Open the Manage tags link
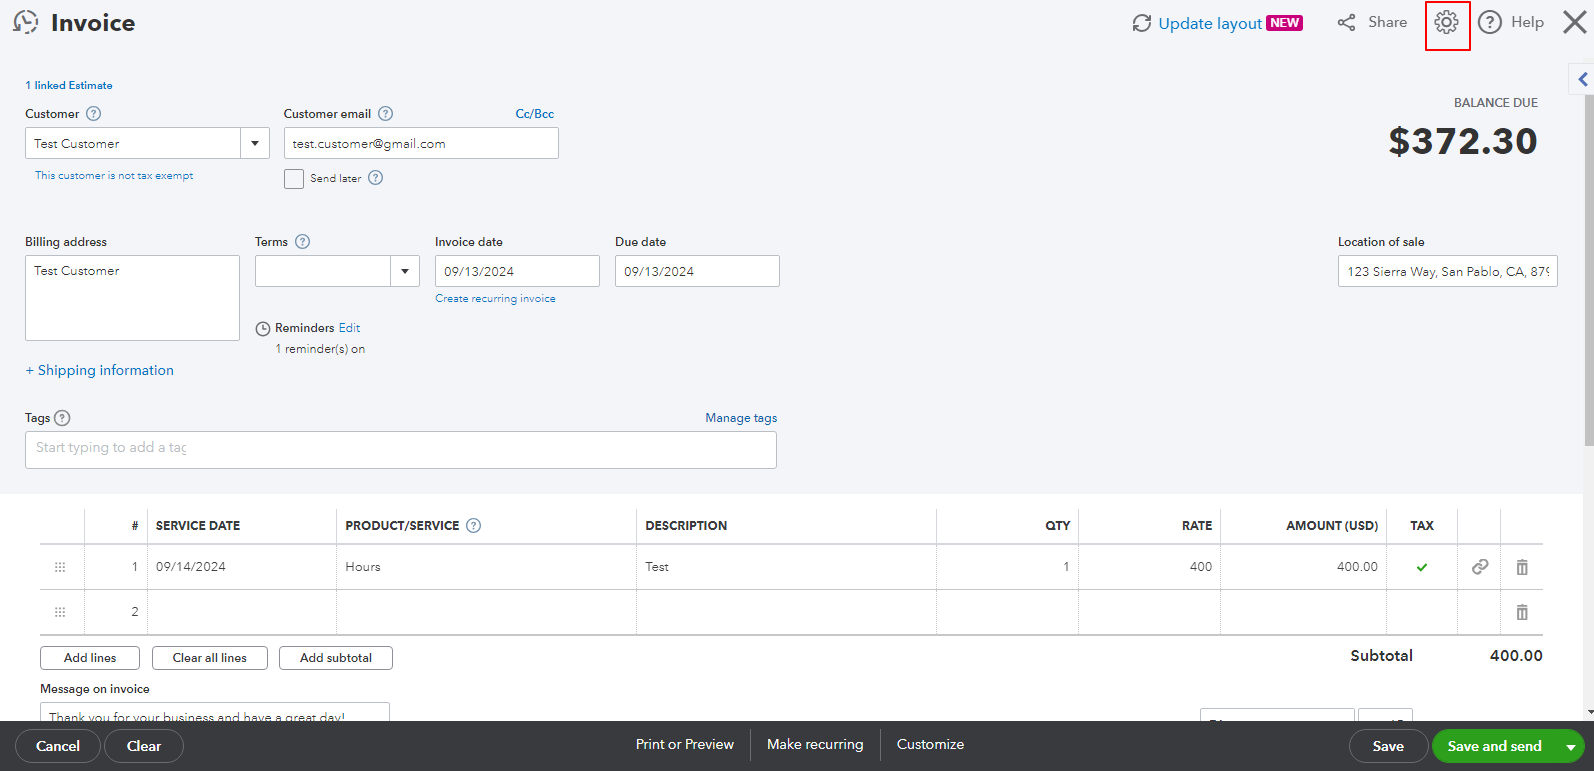The width and height of the screenshot is (1594, 771). (x=740, y=418)
